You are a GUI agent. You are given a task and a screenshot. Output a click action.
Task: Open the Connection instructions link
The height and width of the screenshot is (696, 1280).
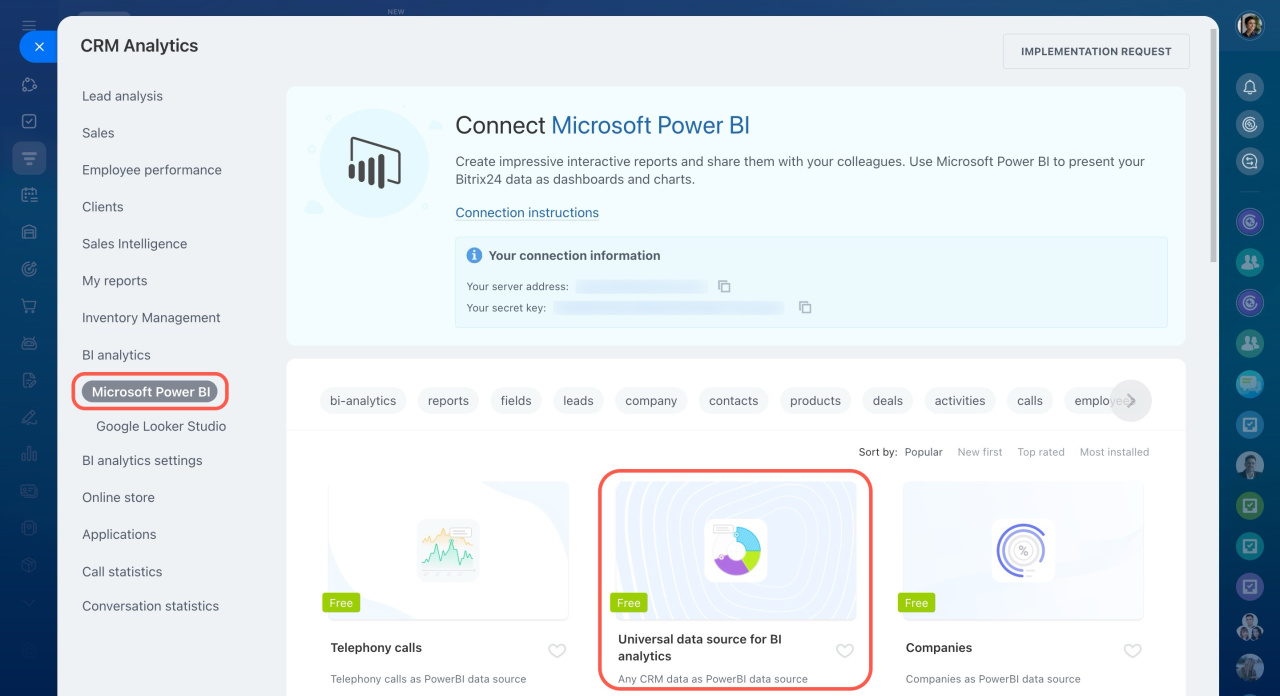tap(527, 213)
